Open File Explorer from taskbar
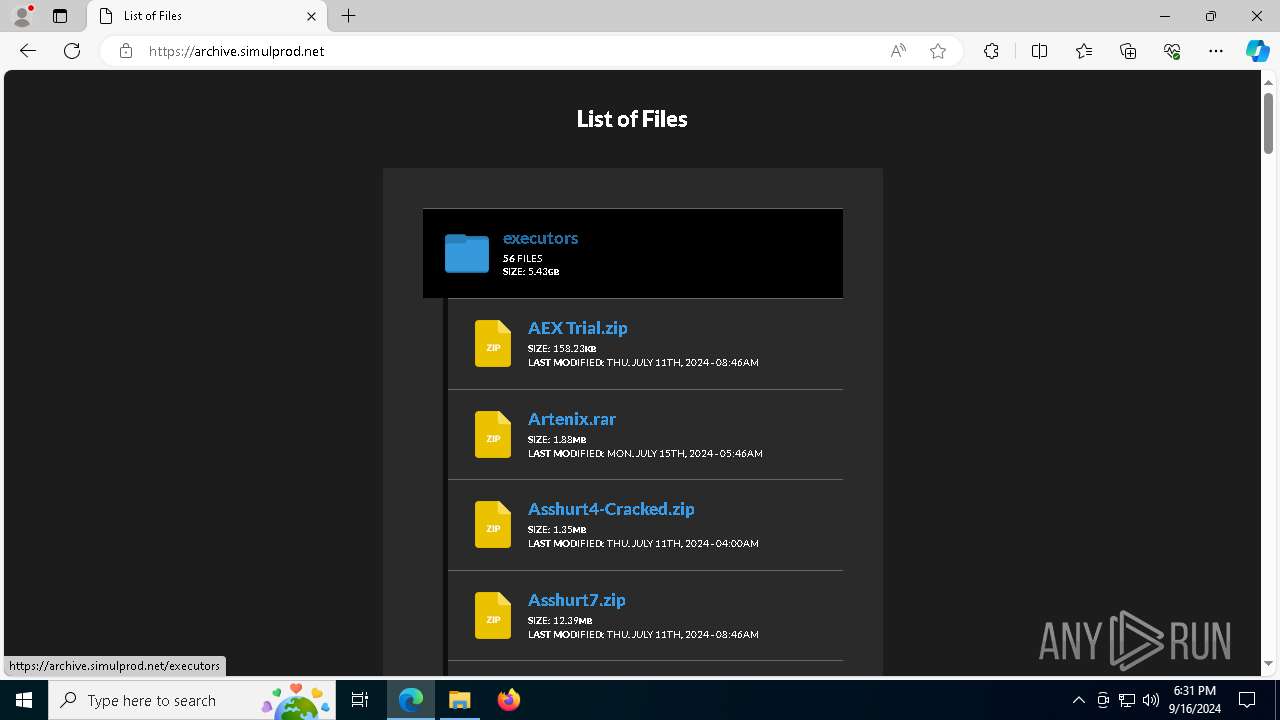The width and height of the screenshot is (1280, 720). 460,700
